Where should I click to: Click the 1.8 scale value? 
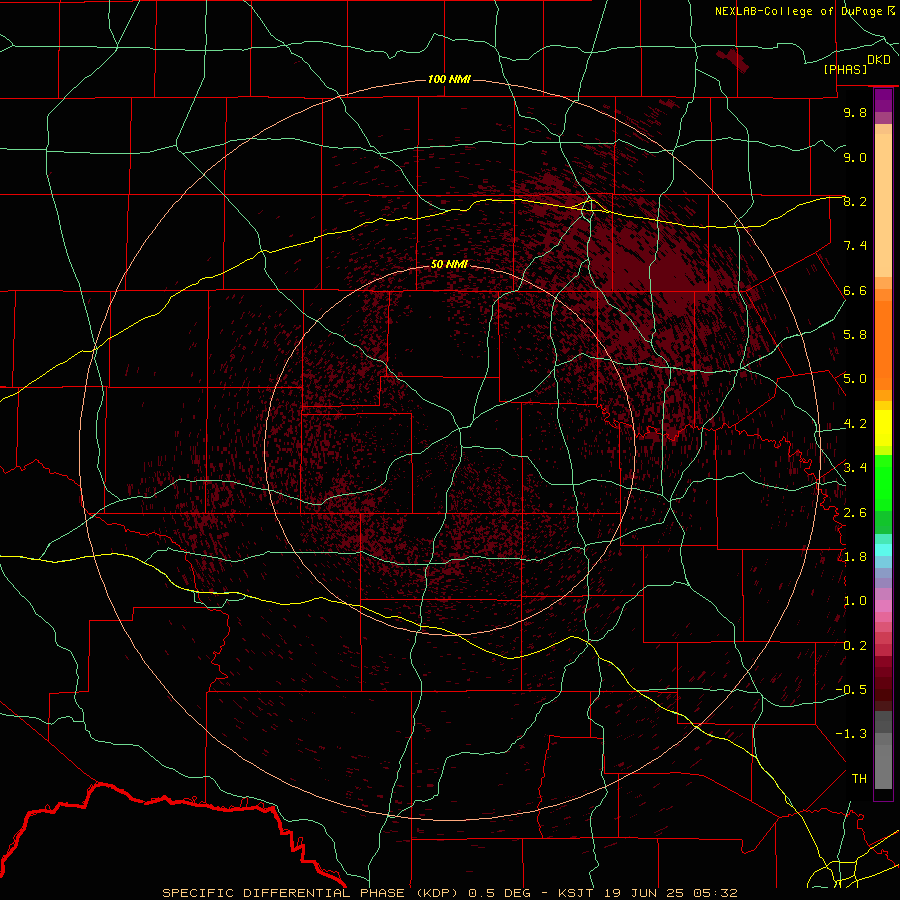(855, 557)
